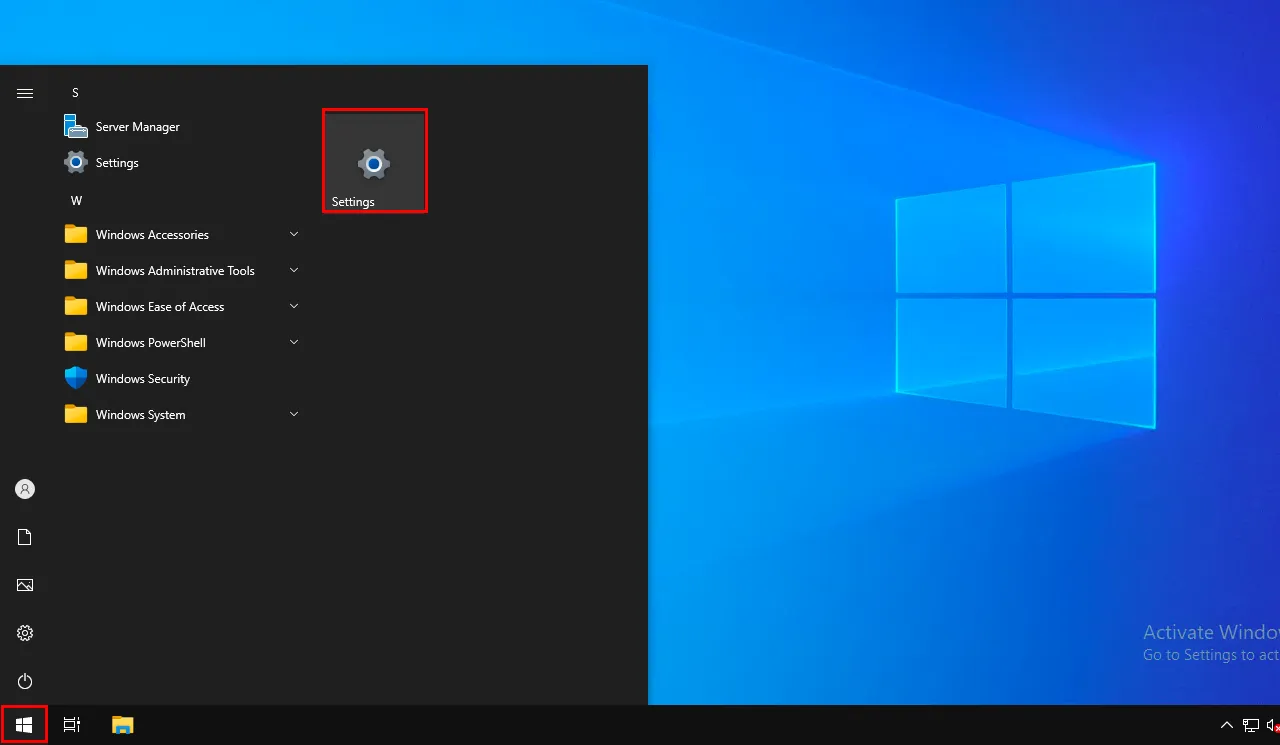Click the Settings gear in the left rail
This screenshot has width=1280, height=745.
click(25, 633)
